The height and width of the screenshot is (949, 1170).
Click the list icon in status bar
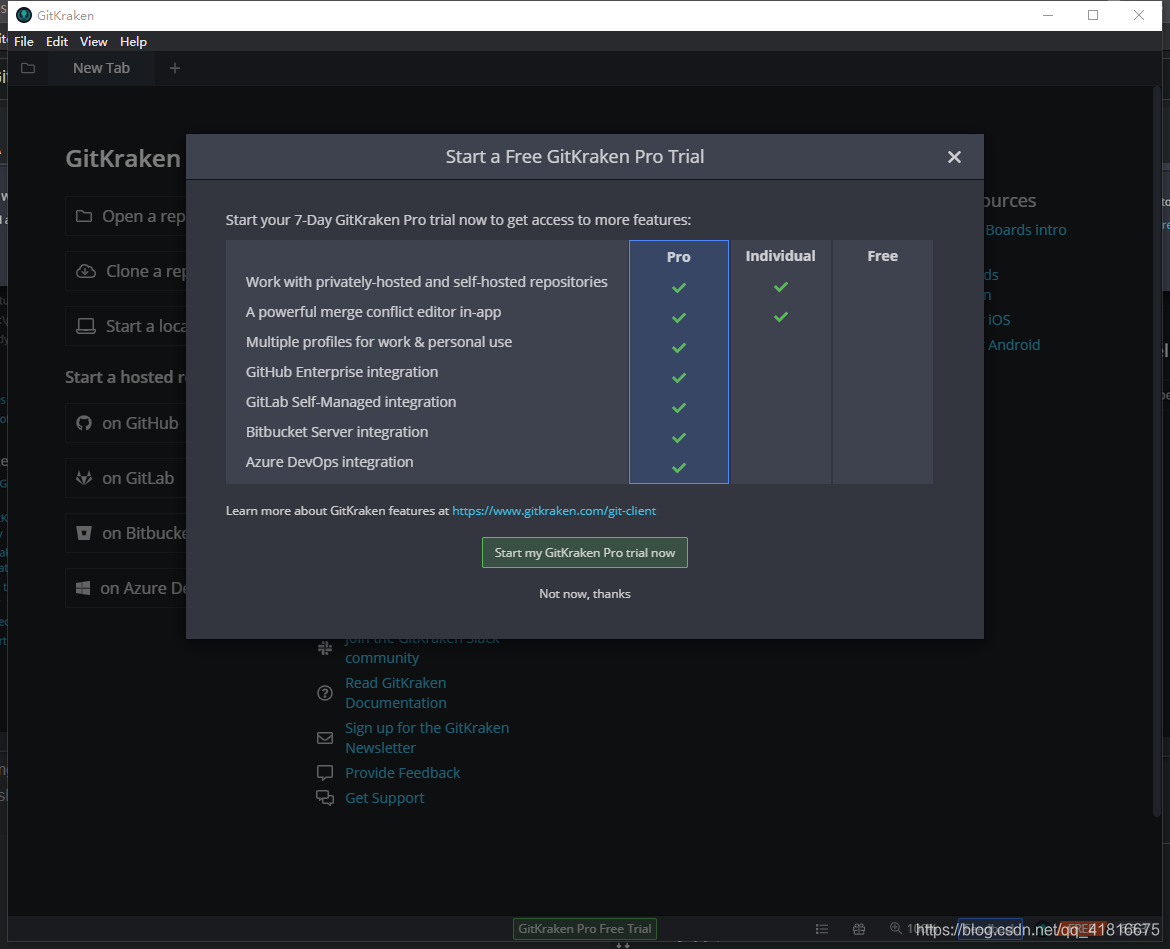pyautogui.click(x=822, y=929)
